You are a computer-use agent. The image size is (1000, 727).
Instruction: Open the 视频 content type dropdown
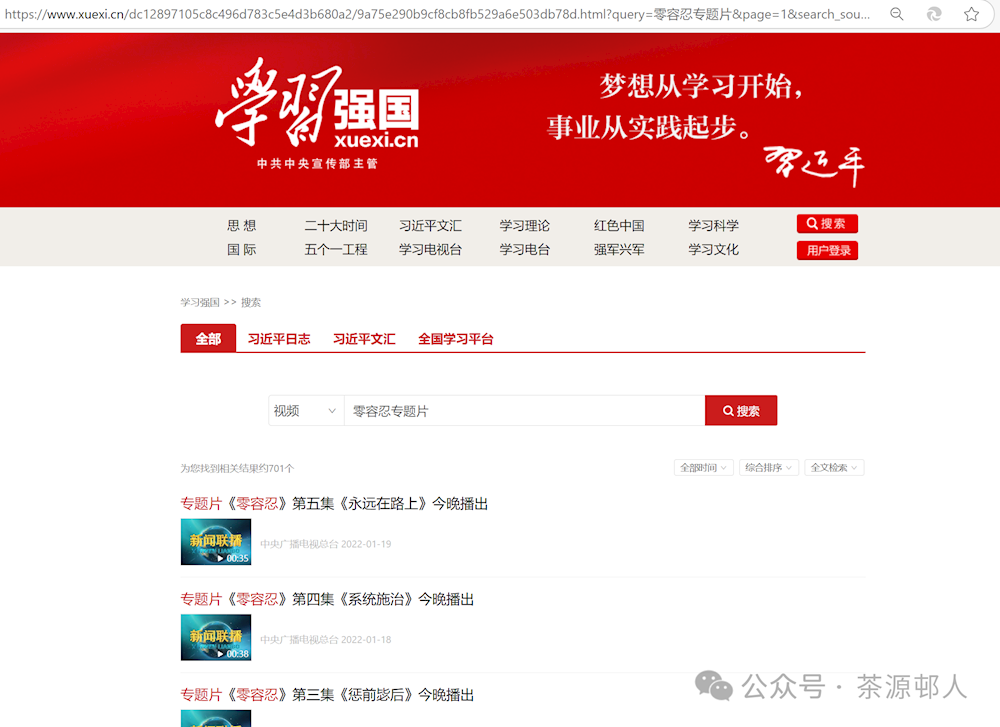tap(306, 411)
